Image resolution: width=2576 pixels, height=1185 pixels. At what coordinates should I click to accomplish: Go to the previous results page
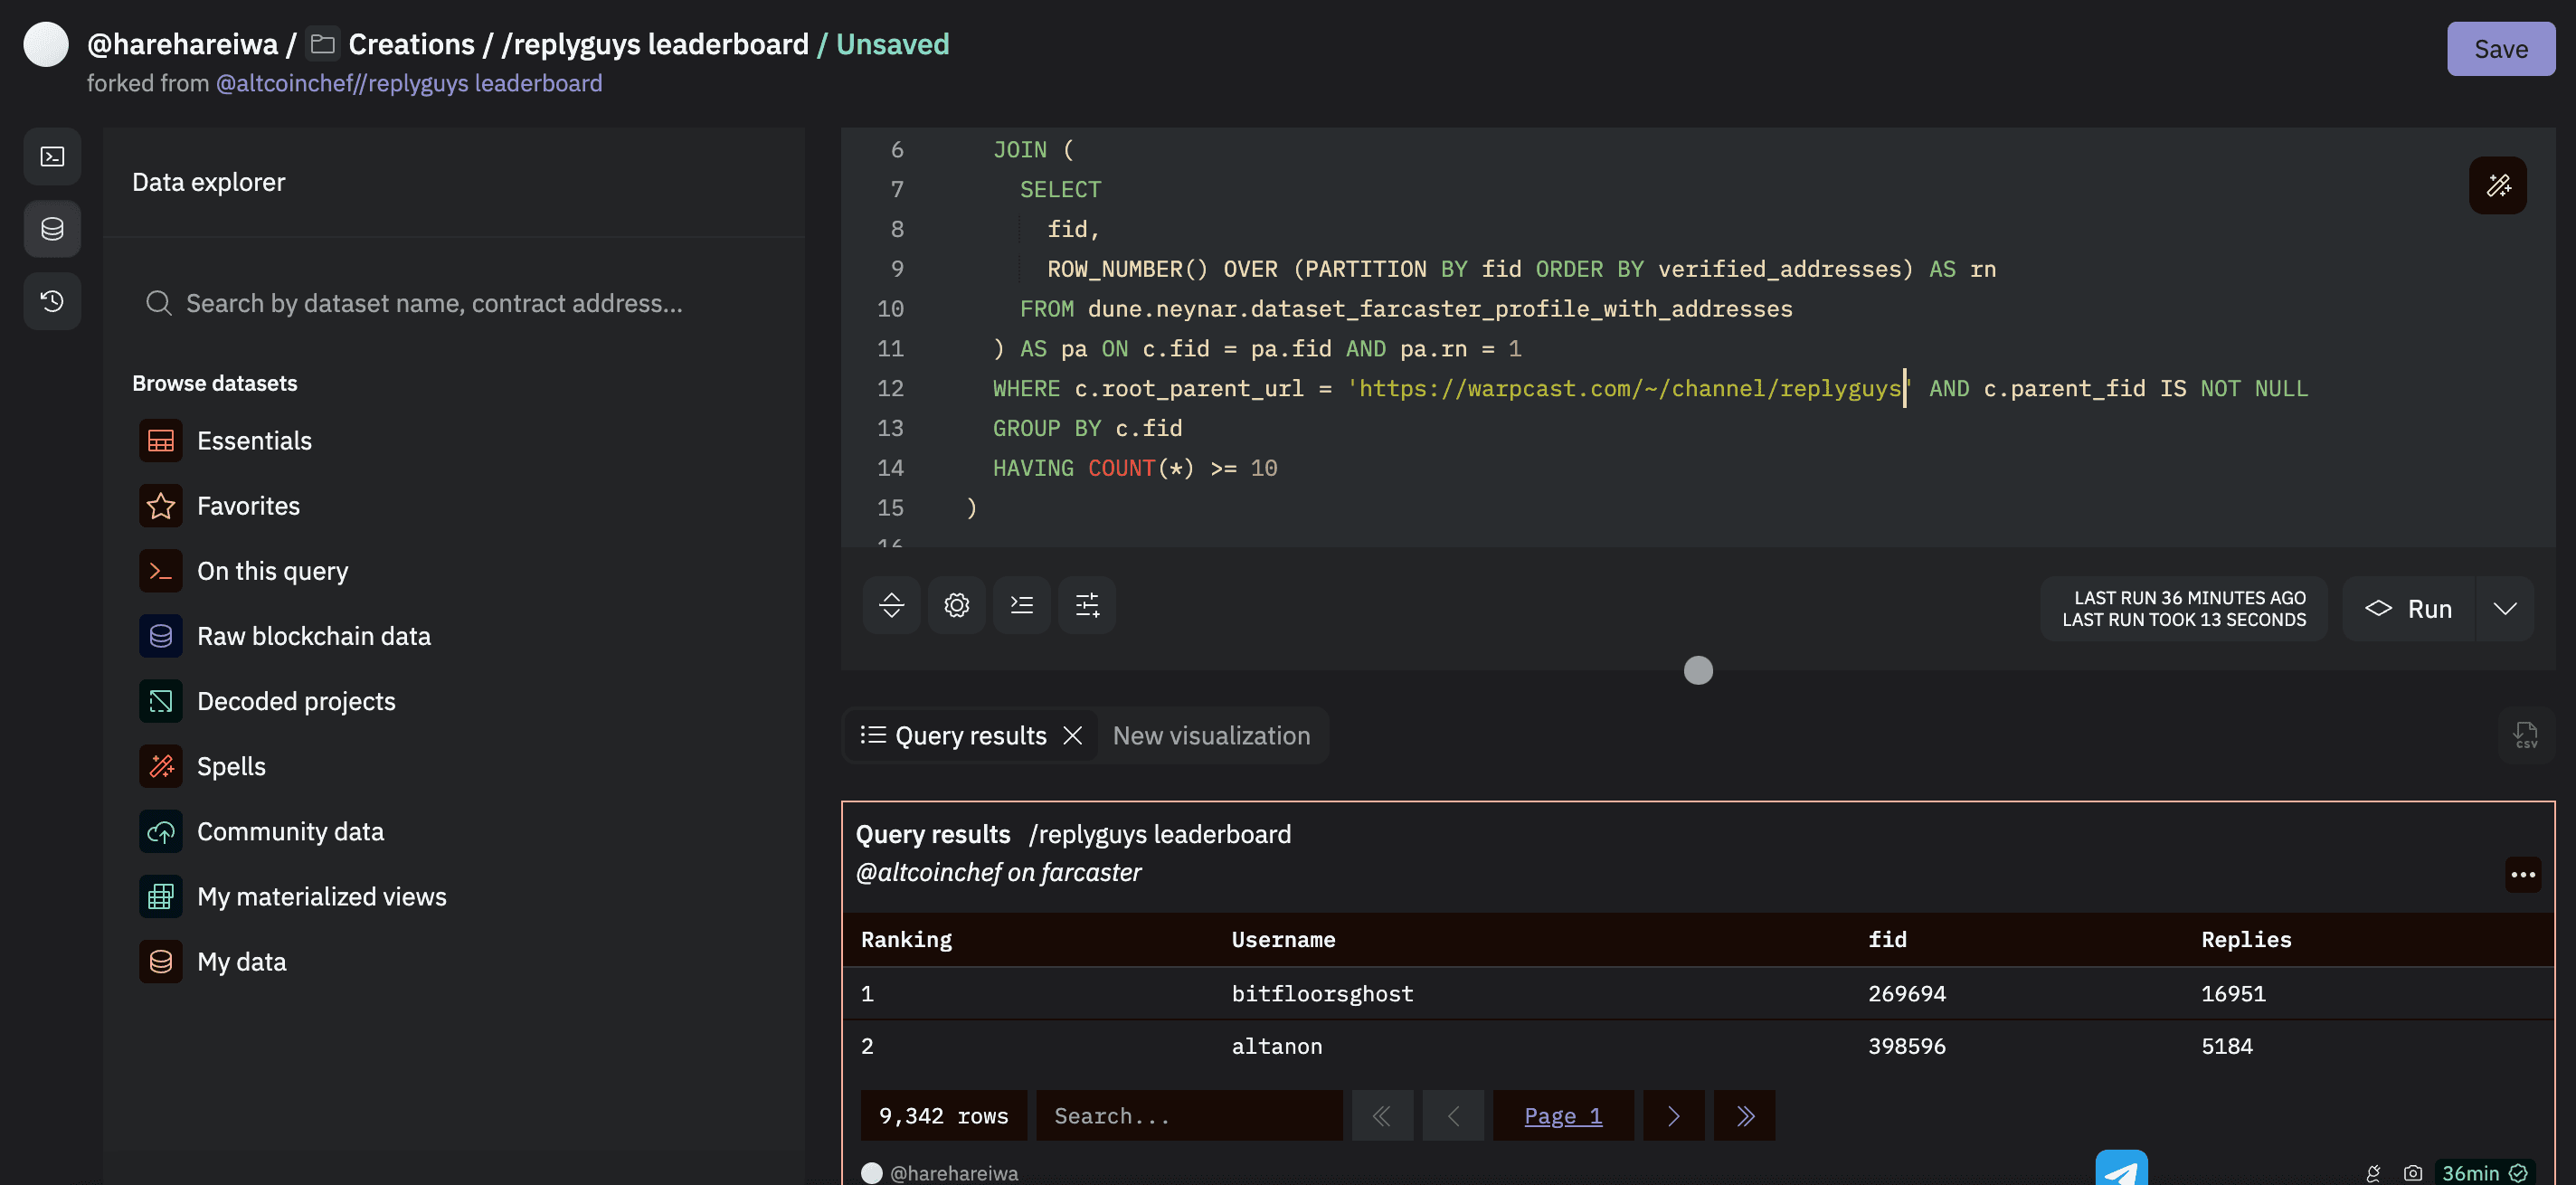pos(1453,1116)
